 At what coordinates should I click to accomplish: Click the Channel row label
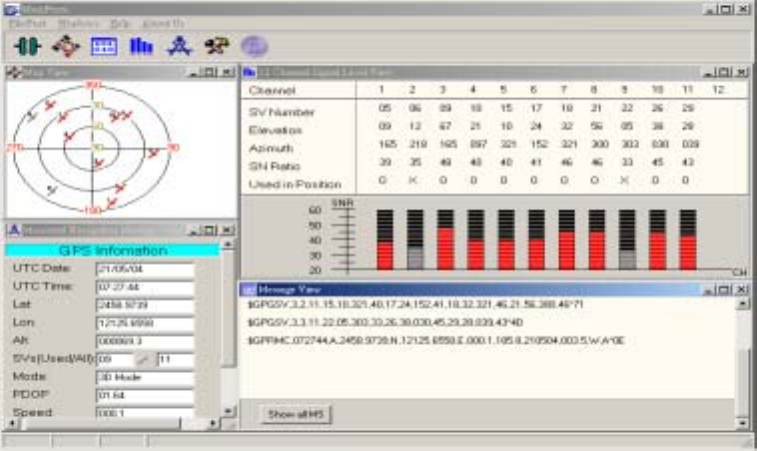(x=272, y=90)
